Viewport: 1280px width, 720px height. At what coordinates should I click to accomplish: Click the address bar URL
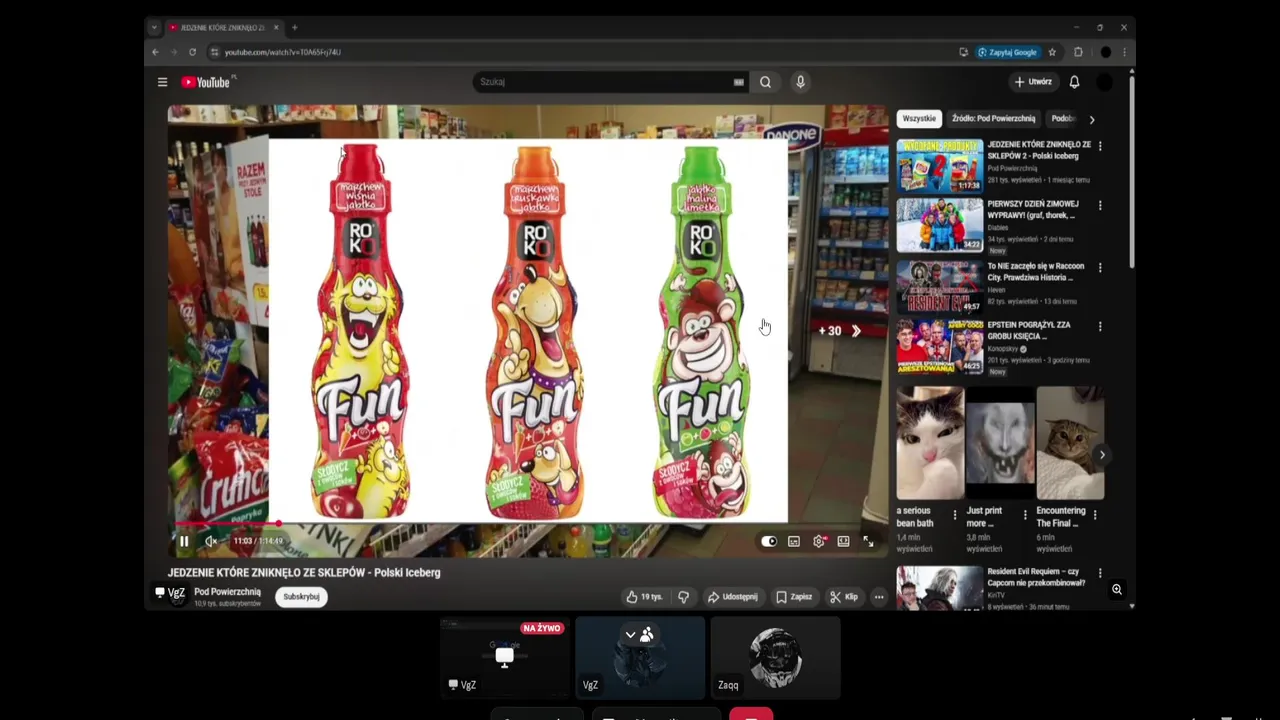(283, 52)
